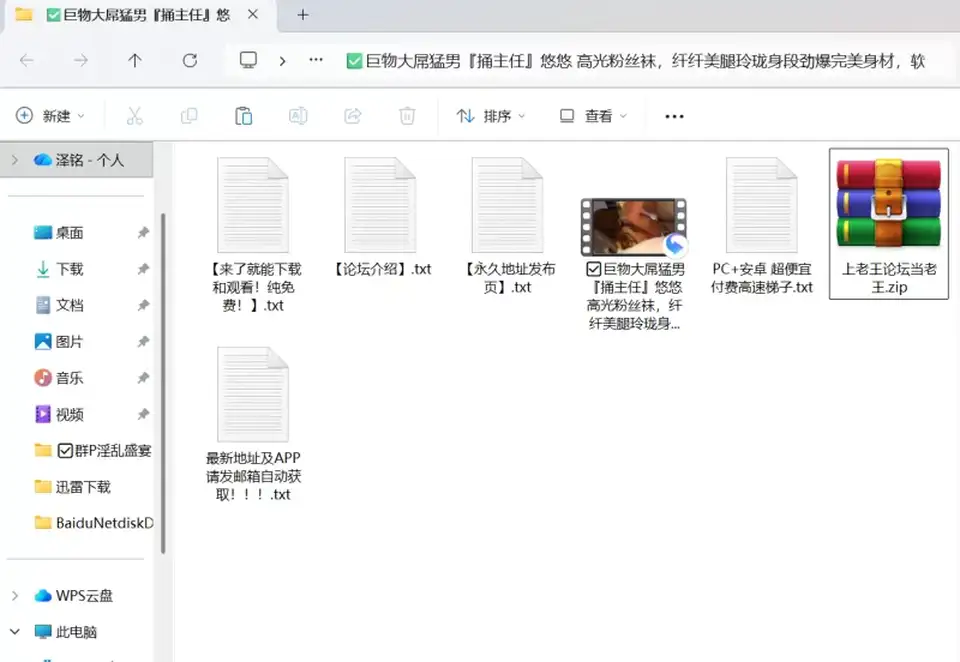
Task: Open the BaiduNetdiskD folder in the sidebar
Action: (x=93, y=523)
